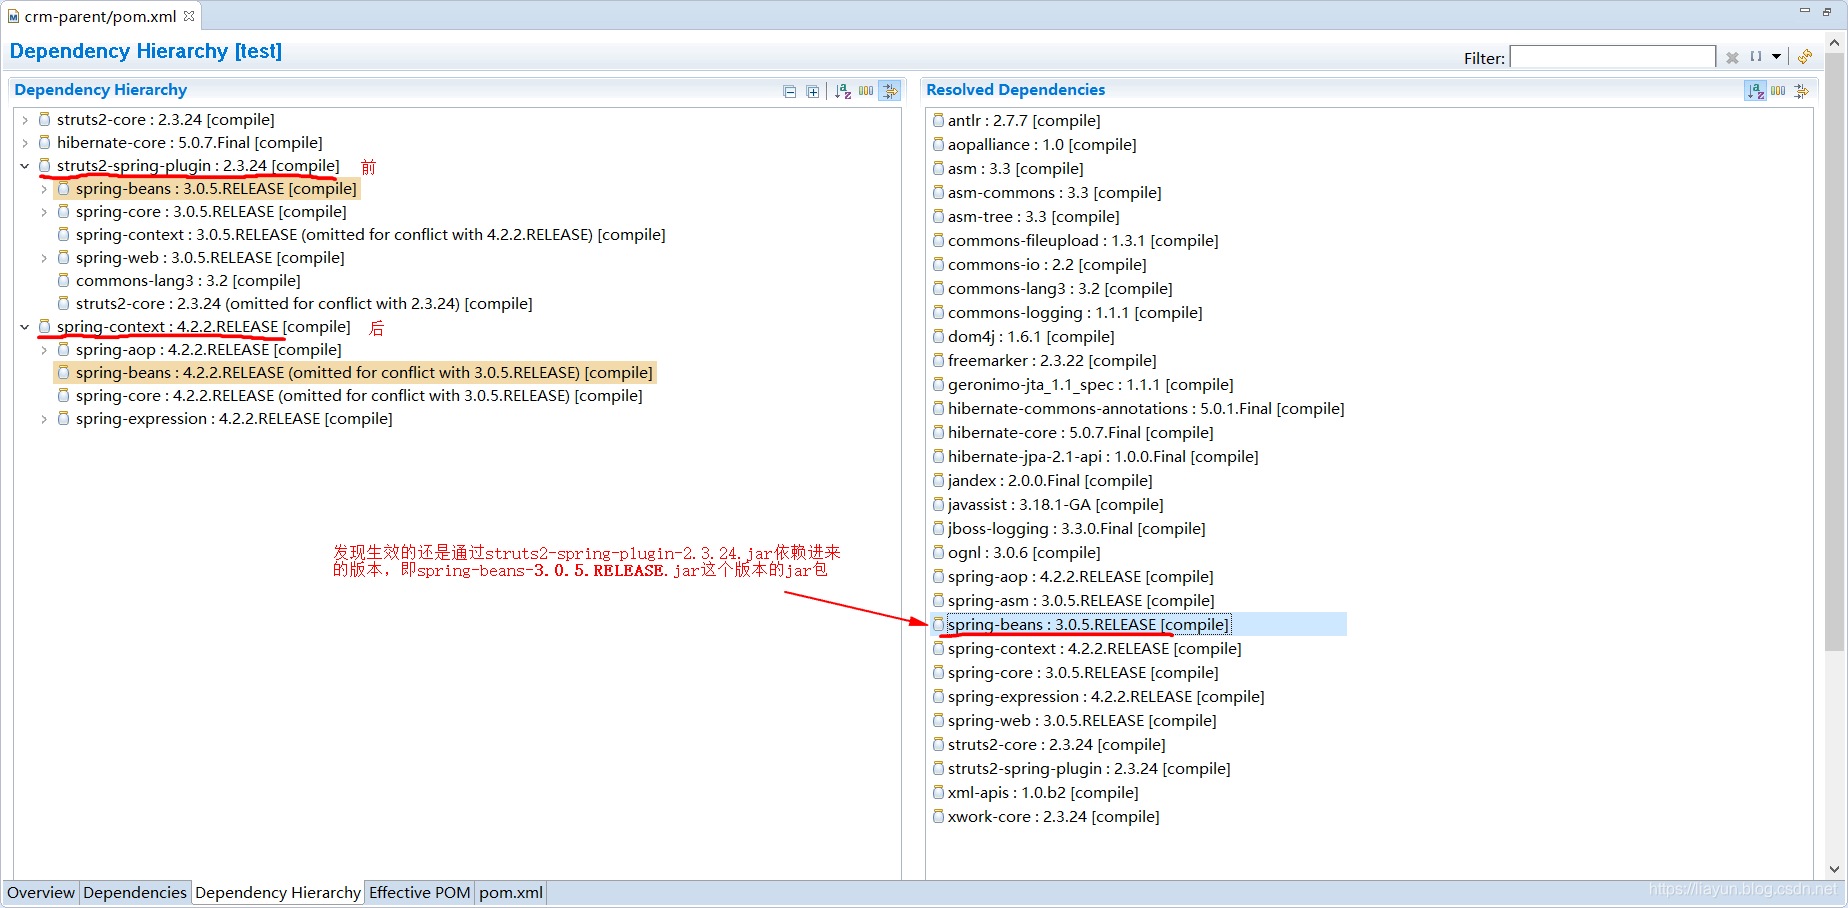Expand the hibernate-core : 5.0.7.Final node
Screen dimensions: 1848x908
25,143
